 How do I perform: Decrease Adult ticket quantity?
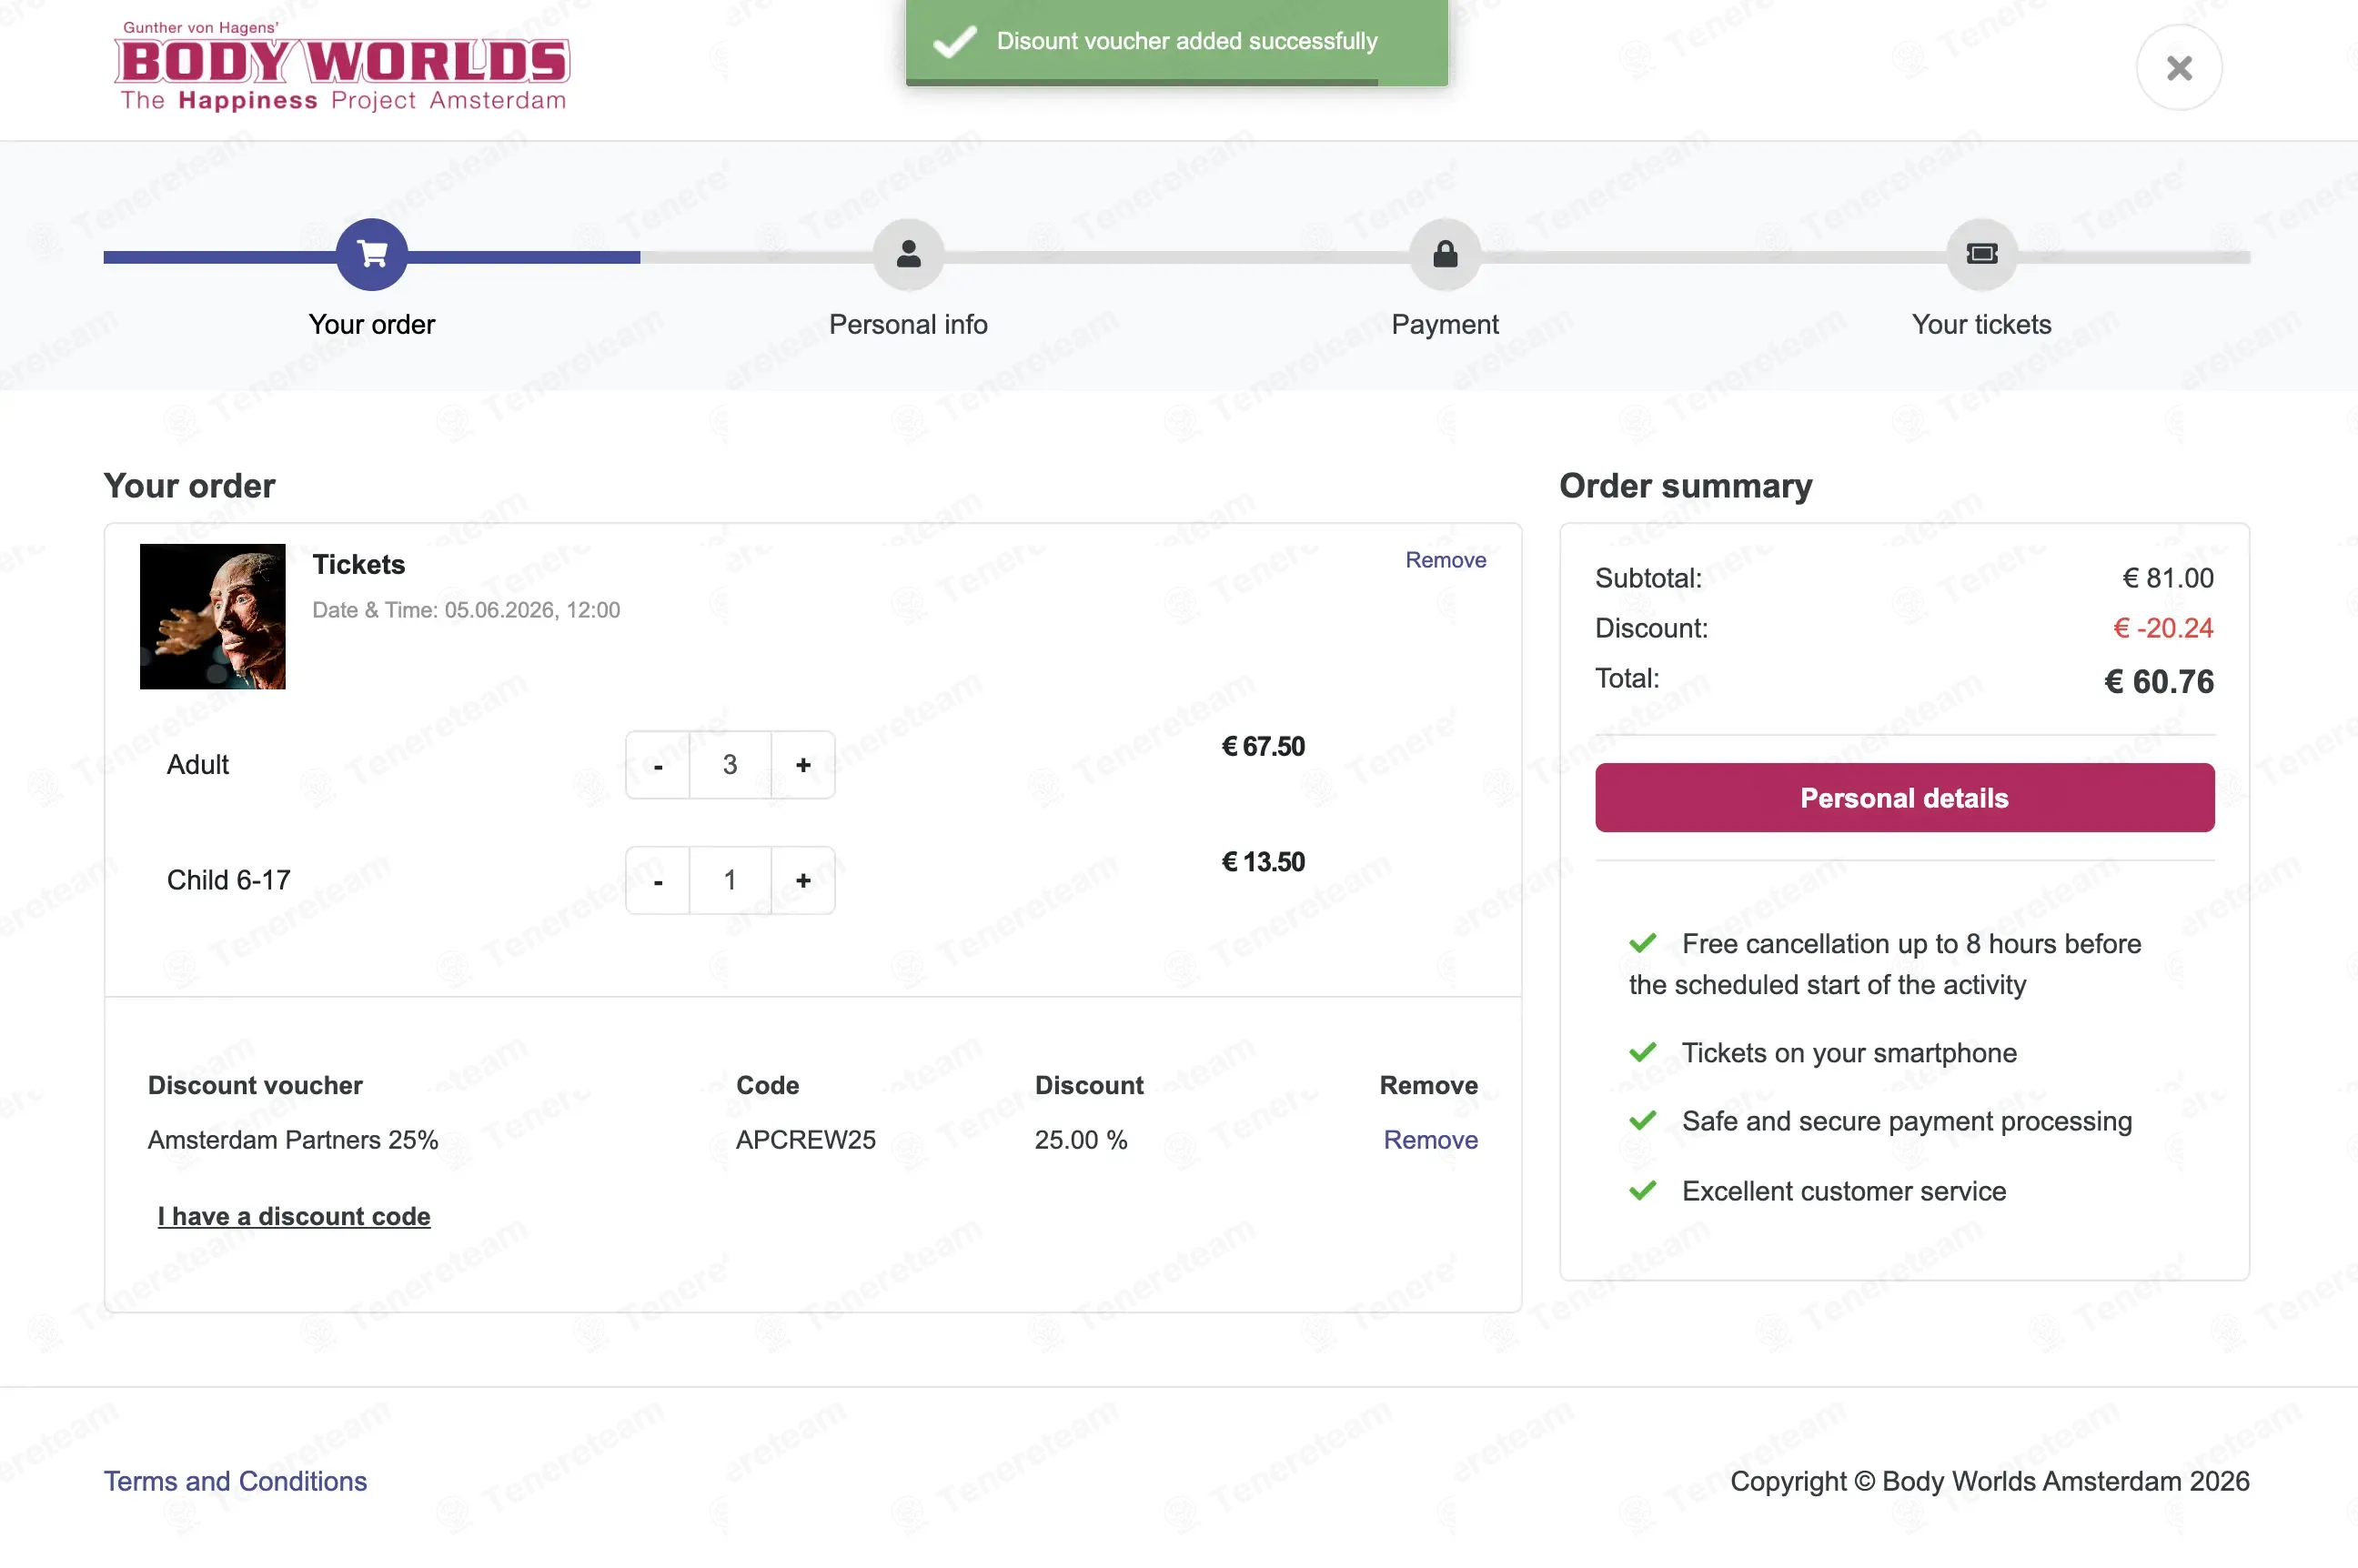(658, 765)
